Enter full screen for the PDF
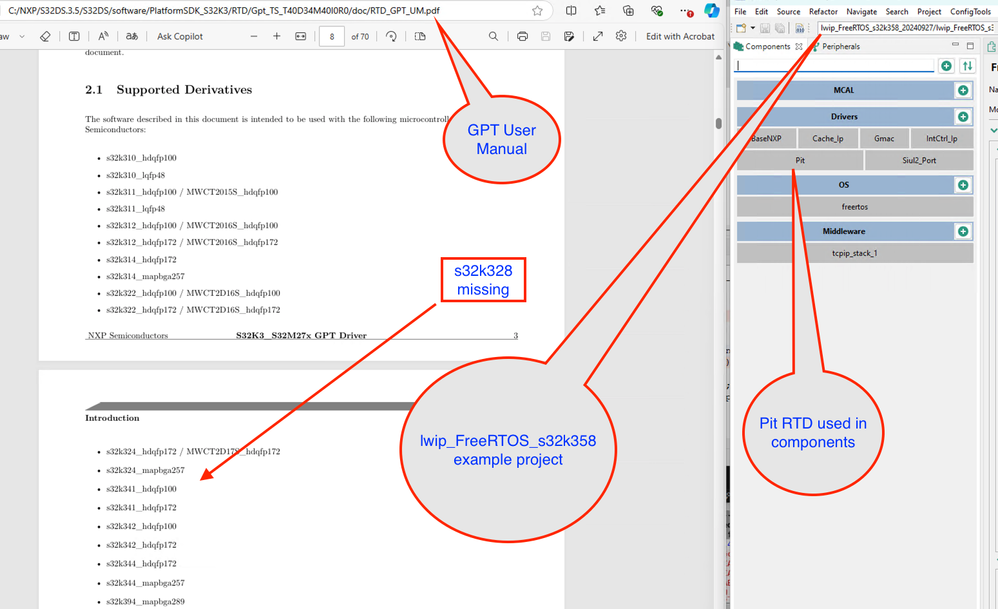Screen dimensions: 998x609 point(598,36)
